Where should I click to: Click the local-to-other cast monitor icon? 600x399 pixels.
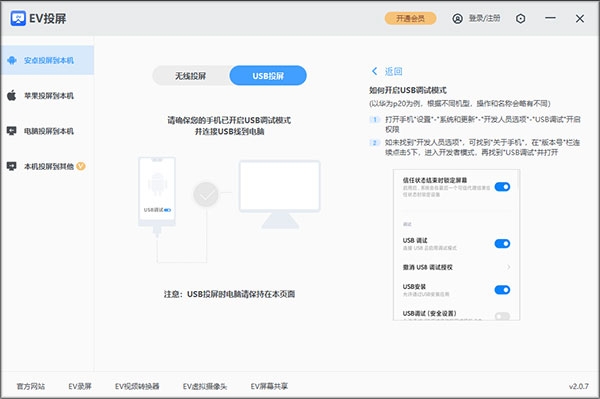(x=11, y=166)
